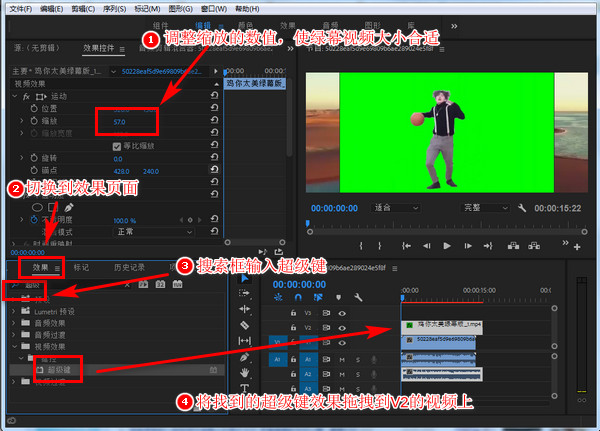Mute the A1 audio track

coord(342,359)
